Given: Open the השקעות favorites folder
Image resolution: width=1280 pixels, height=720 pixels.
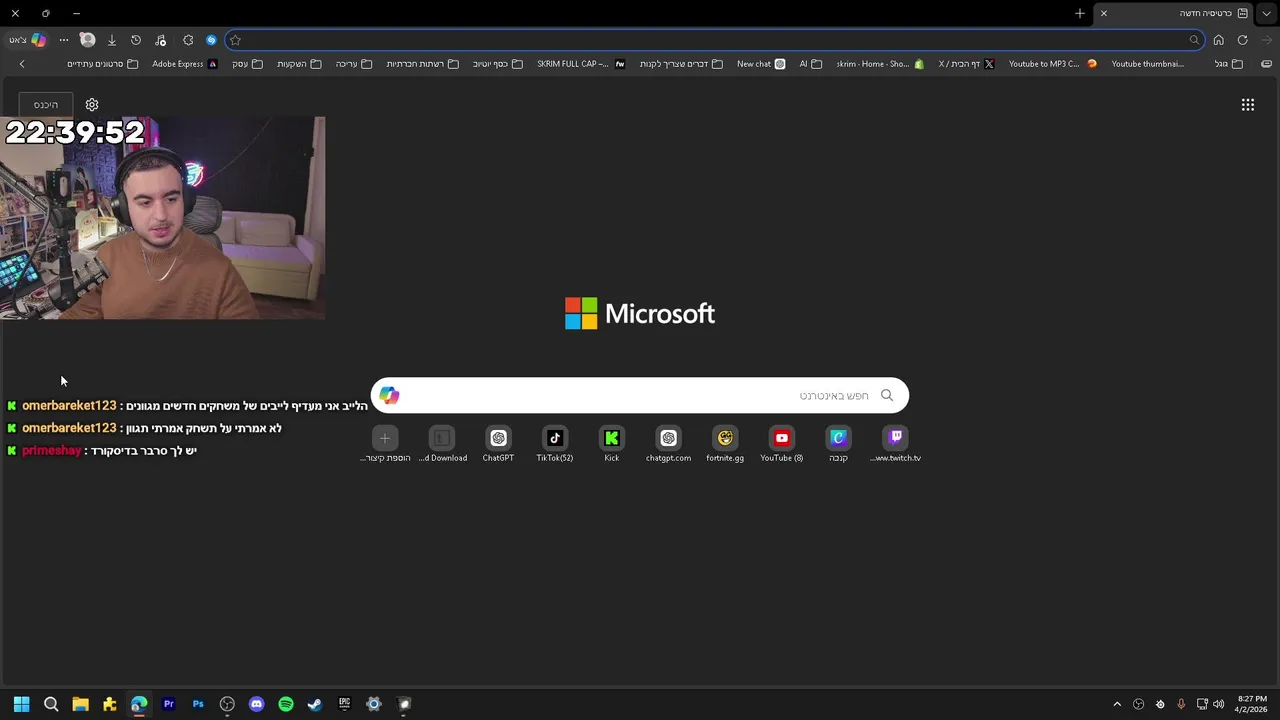Looking at the screenshot, I should click(299, 64).
